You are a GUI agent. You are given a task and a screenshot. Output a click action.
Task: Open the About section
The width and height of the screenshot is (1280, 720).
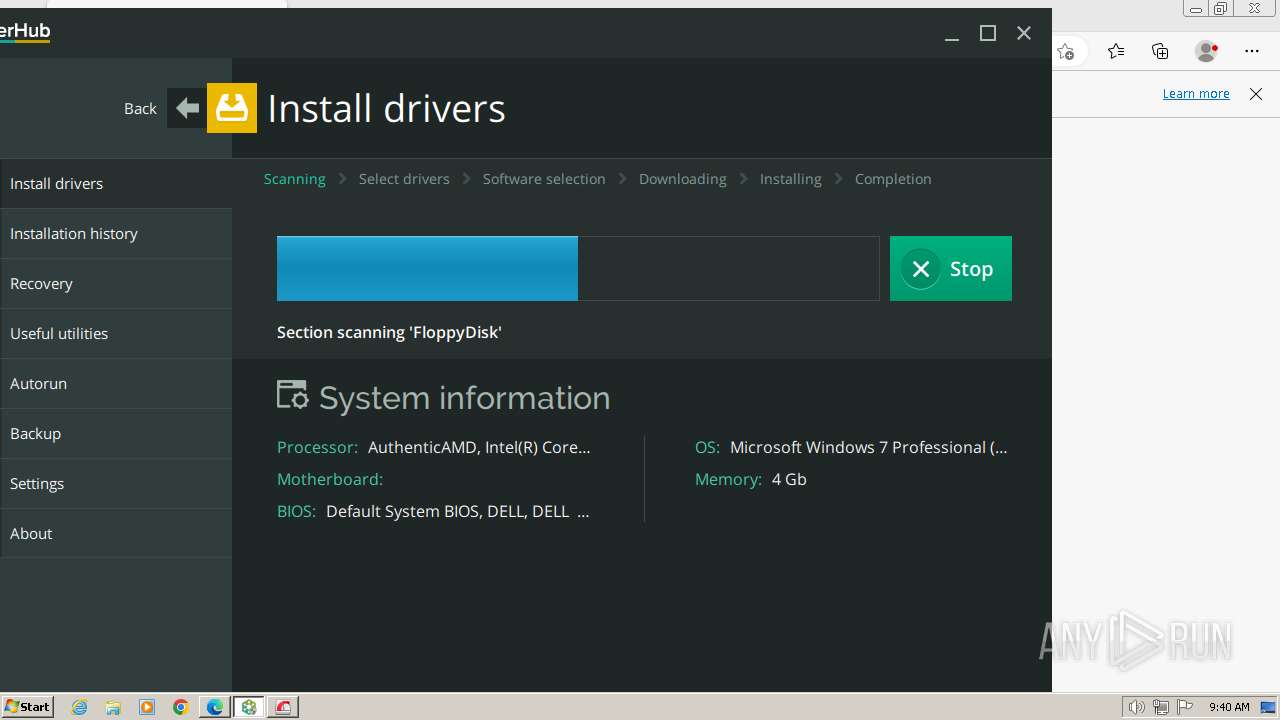[x=116, y=534]
